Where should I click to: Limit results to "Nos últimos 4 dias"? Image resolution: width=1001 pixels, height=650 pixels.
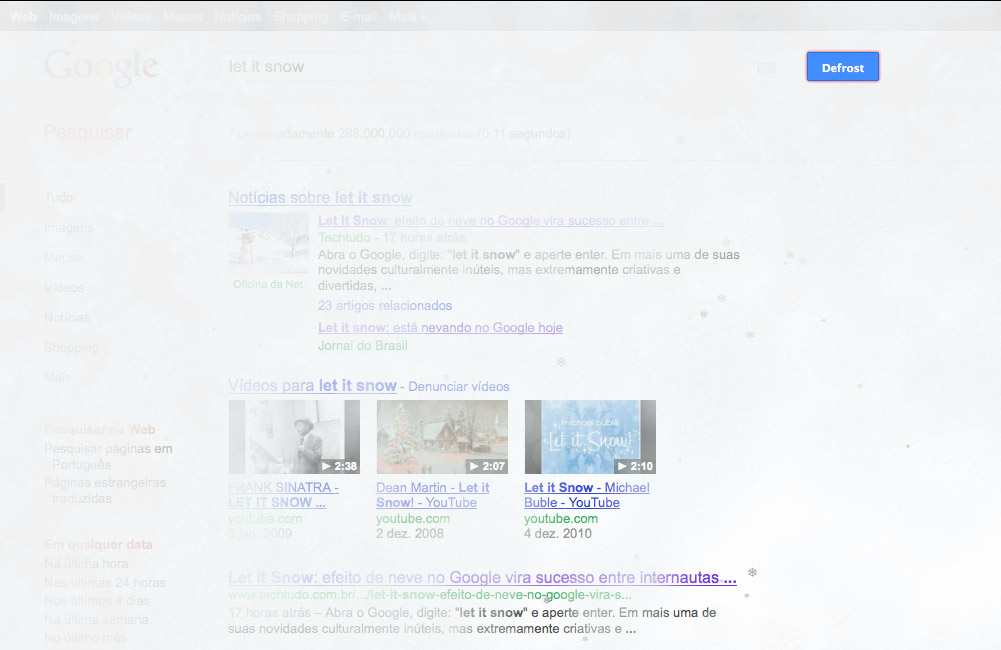tap(97, 601)
